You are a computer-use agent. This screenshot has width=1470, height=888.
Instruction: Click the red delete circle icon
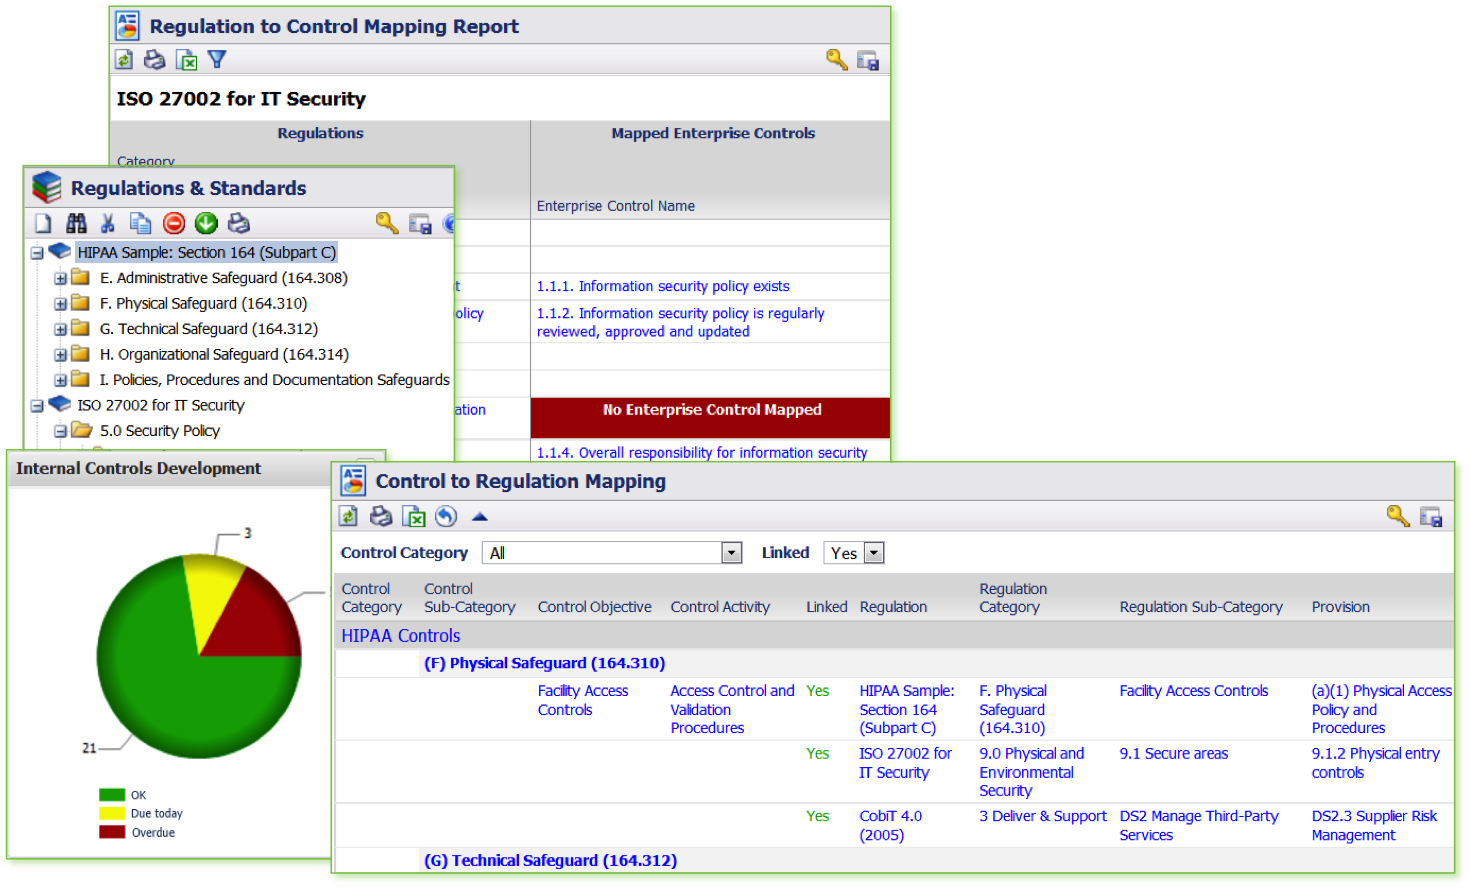click(174, 224)
